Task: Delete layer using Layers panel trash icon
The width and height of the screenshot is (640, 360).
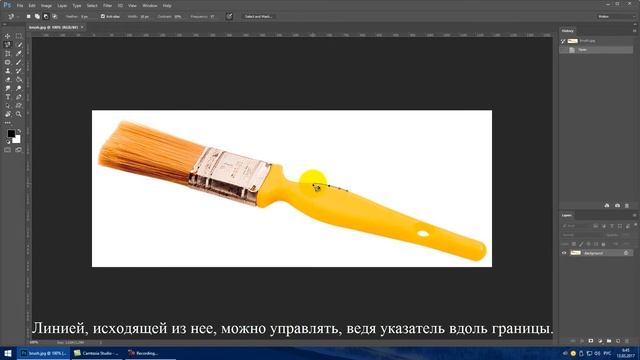Action: tap(627, 341)
